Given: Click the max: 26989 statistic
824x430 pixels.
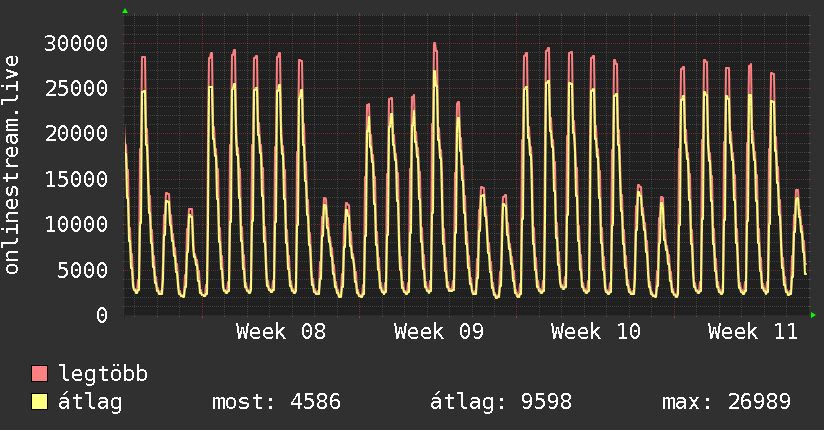Looking at the screenshot, I should click(x=726, y=402).
